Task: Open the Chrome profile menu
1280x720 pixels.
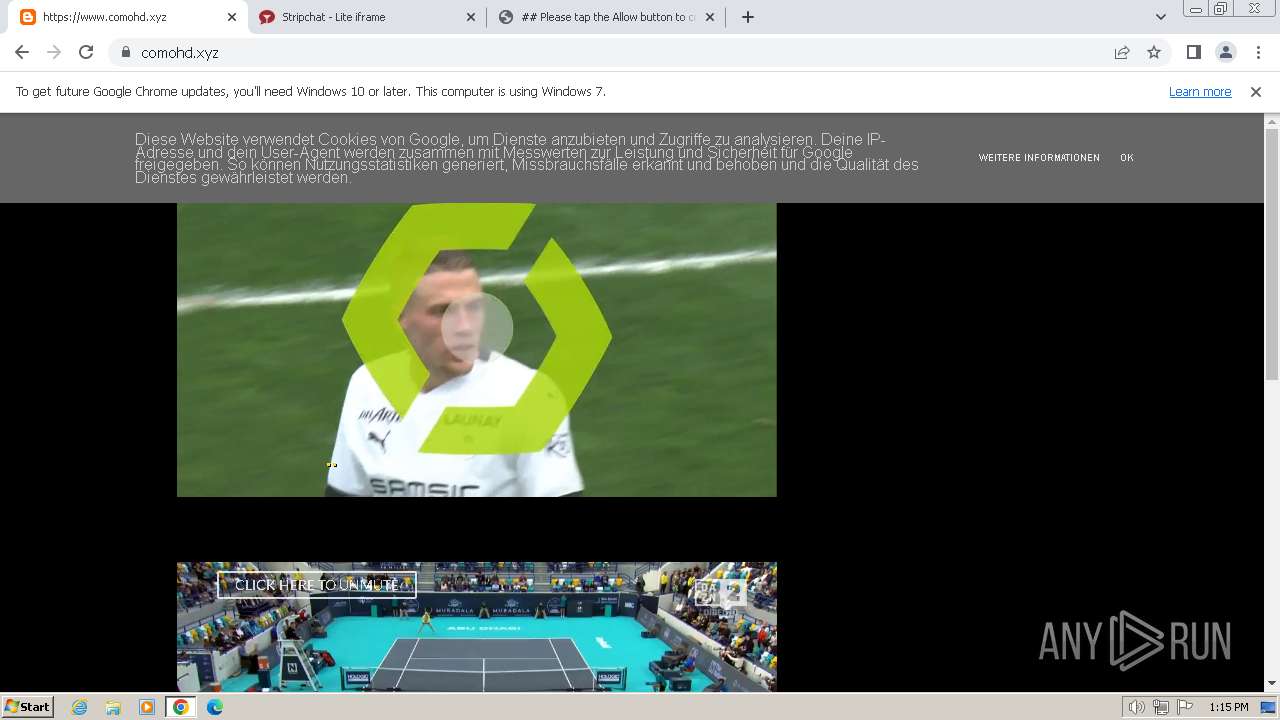Action: pyautogui.click(x=1226, y=52)
